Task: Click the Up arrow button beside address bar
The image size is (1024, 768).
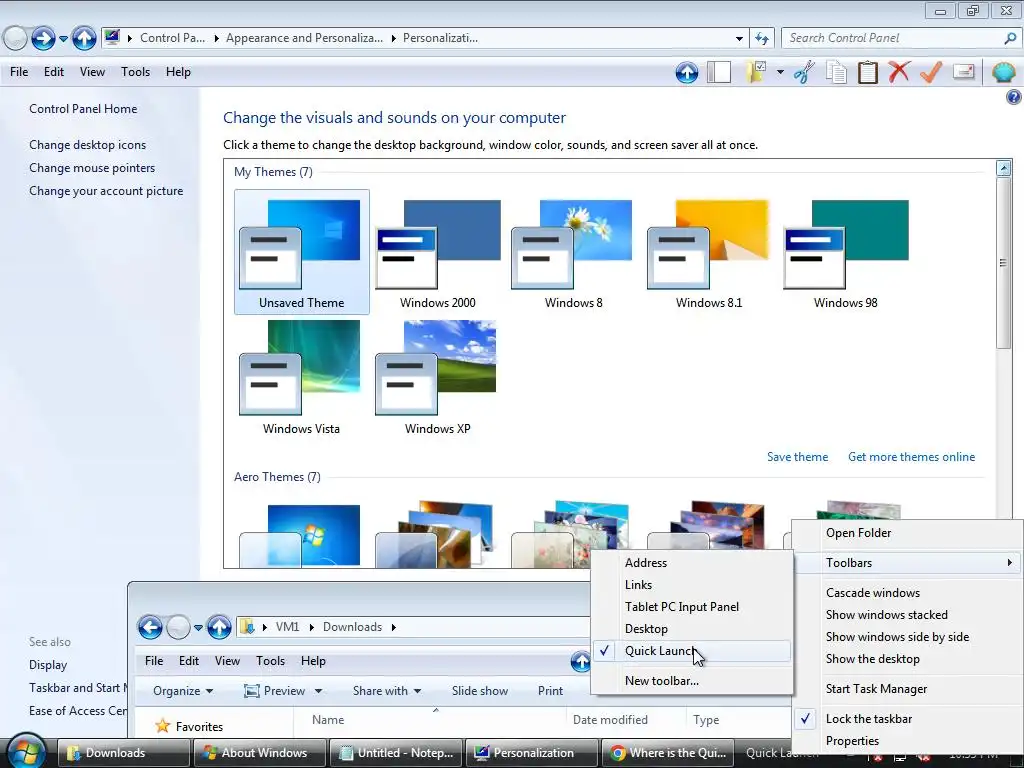Action: [84, 39]
